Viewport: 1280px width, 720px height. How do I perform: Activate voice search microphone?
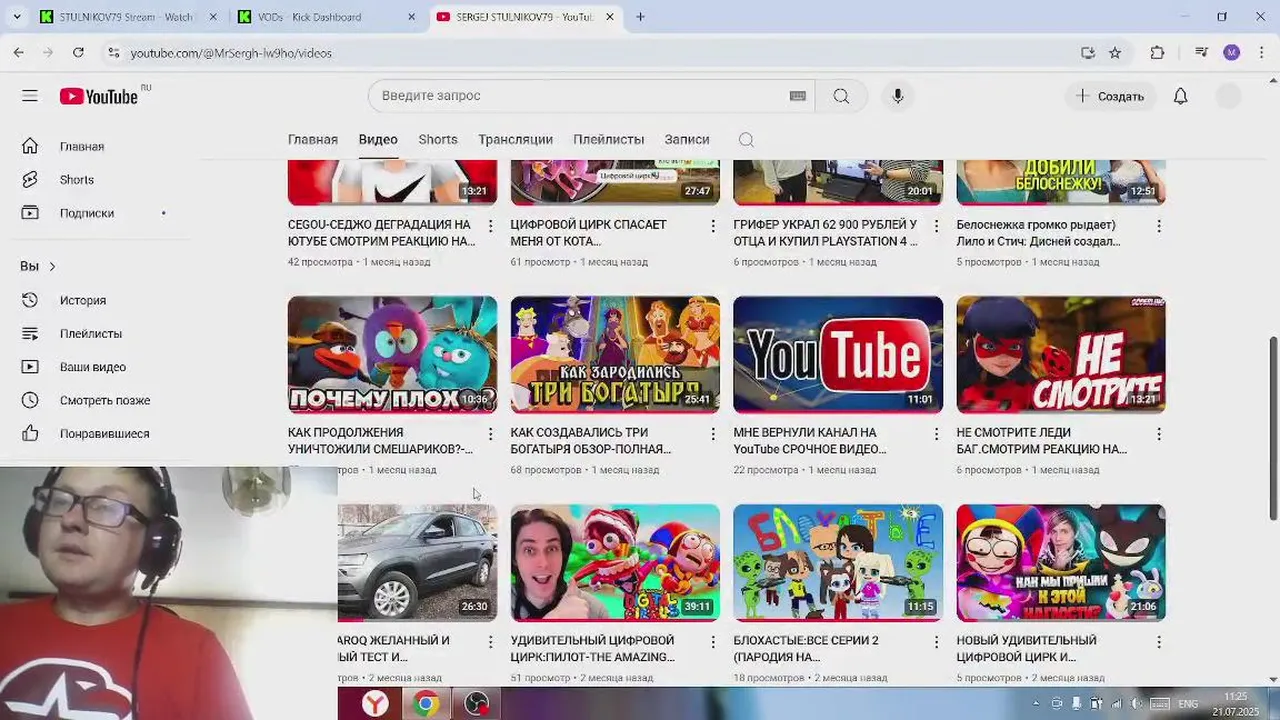(x=898, y=96)
